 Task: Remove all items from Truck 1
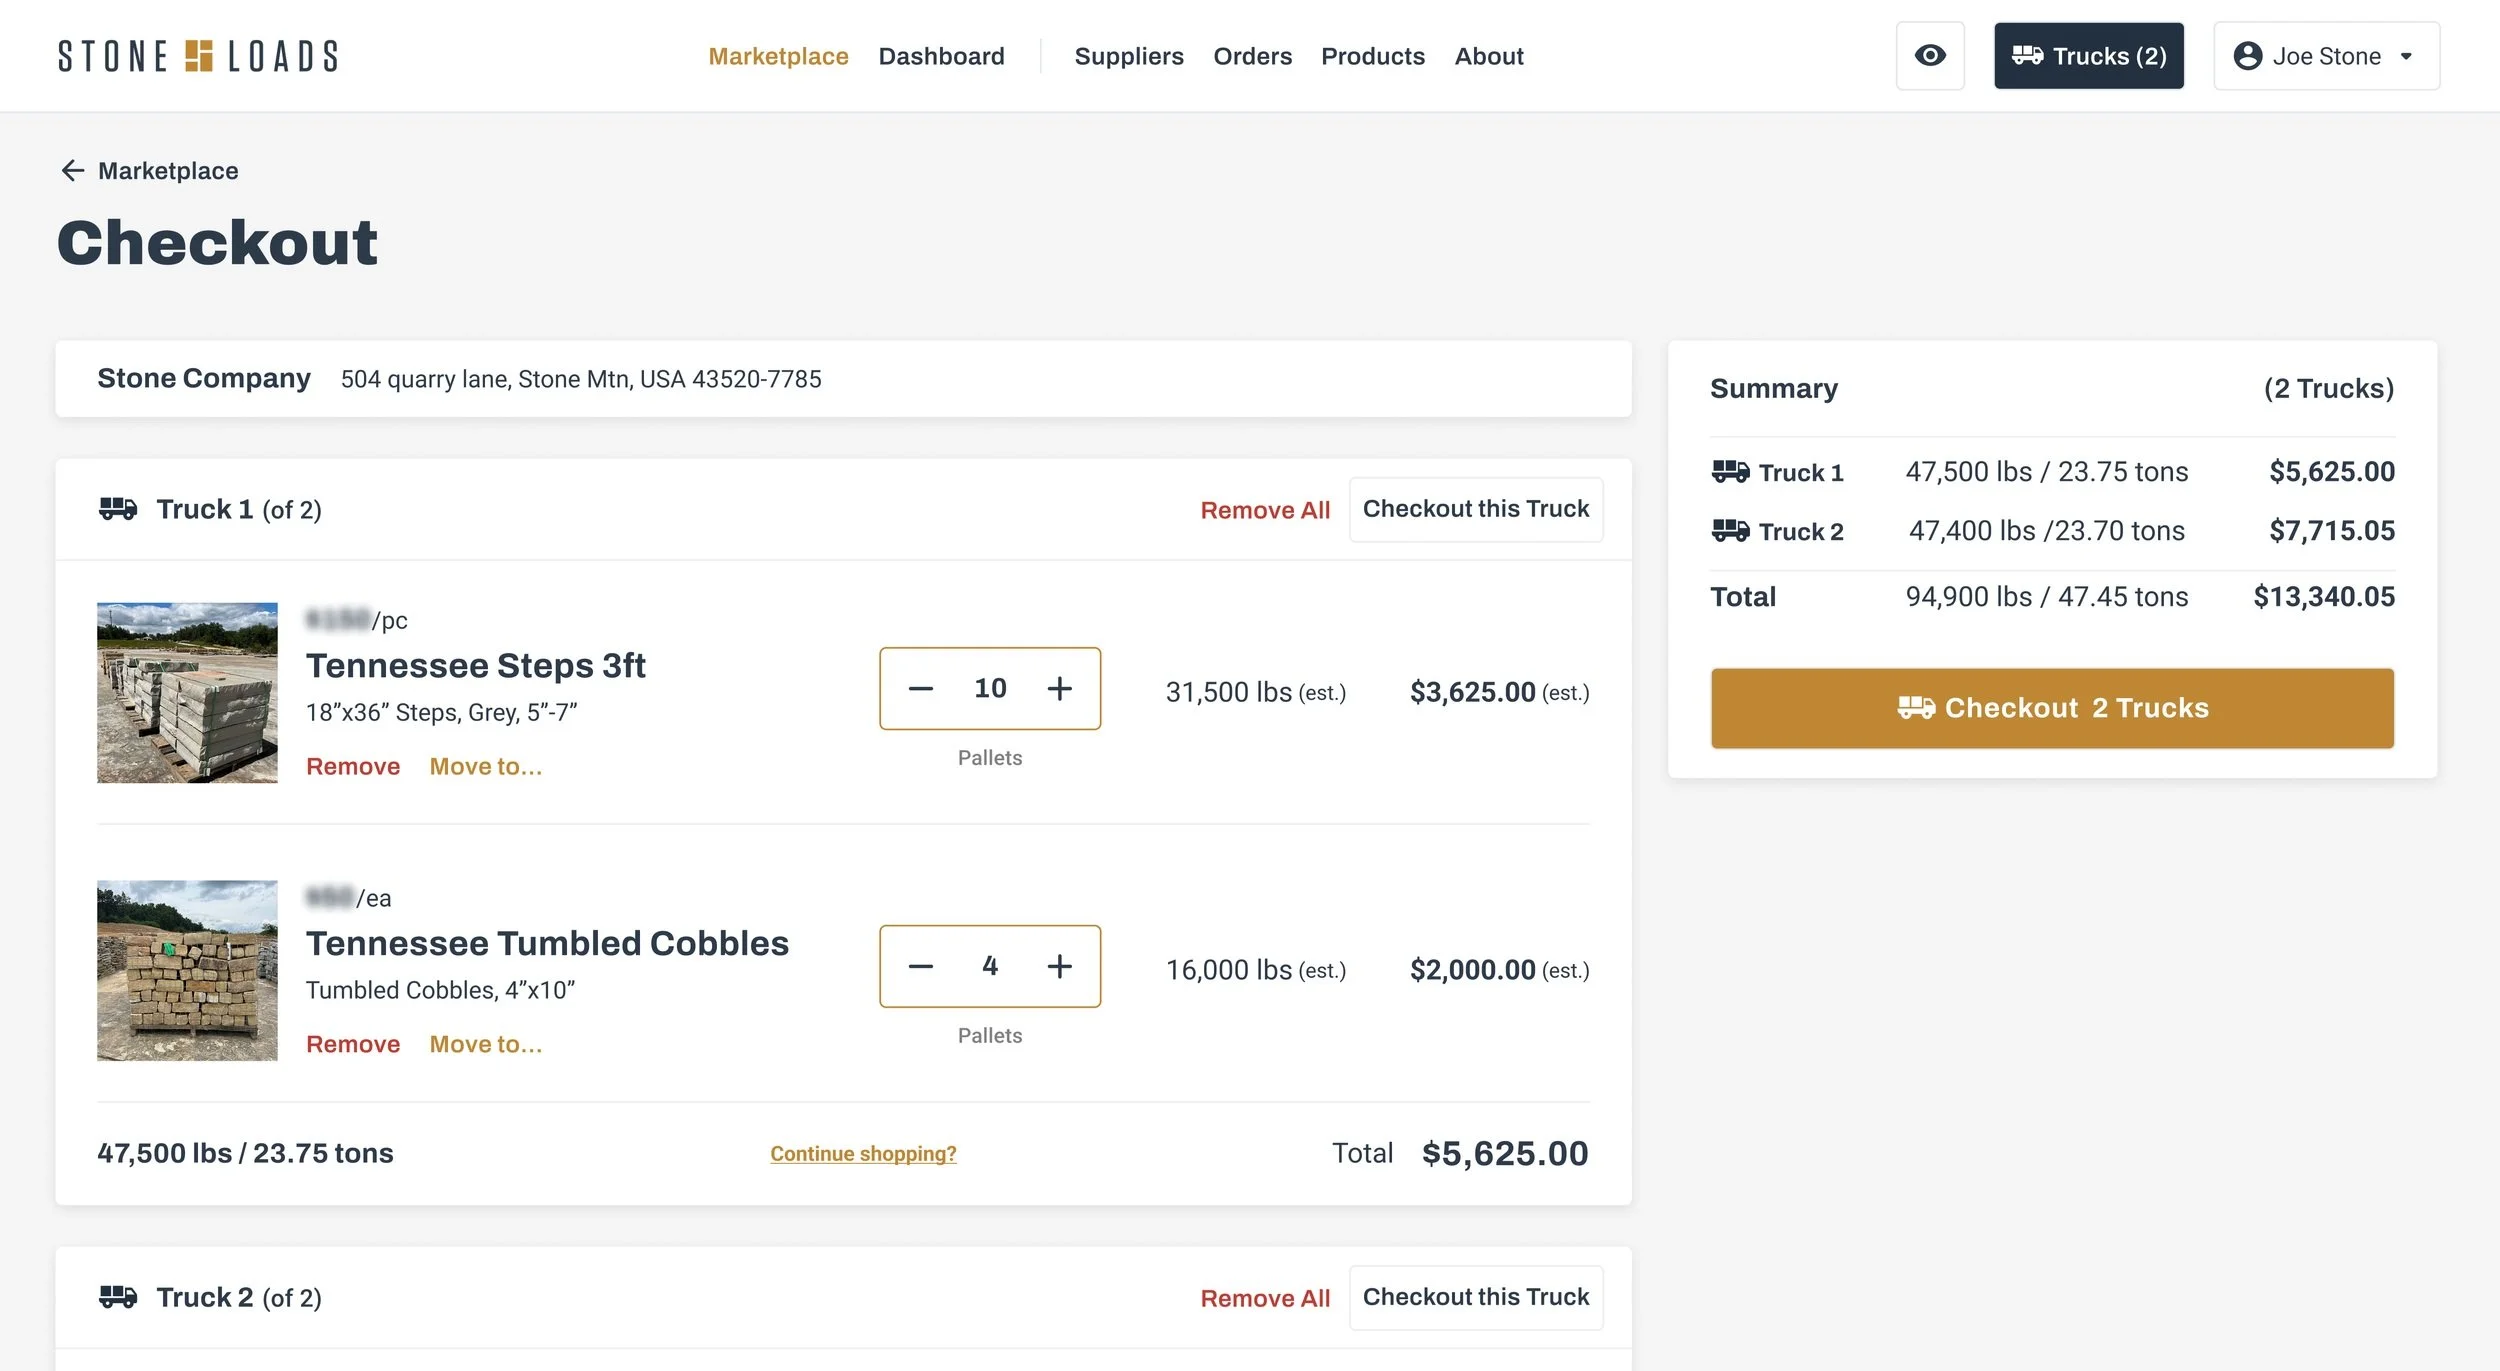(x=1264, y=509)
